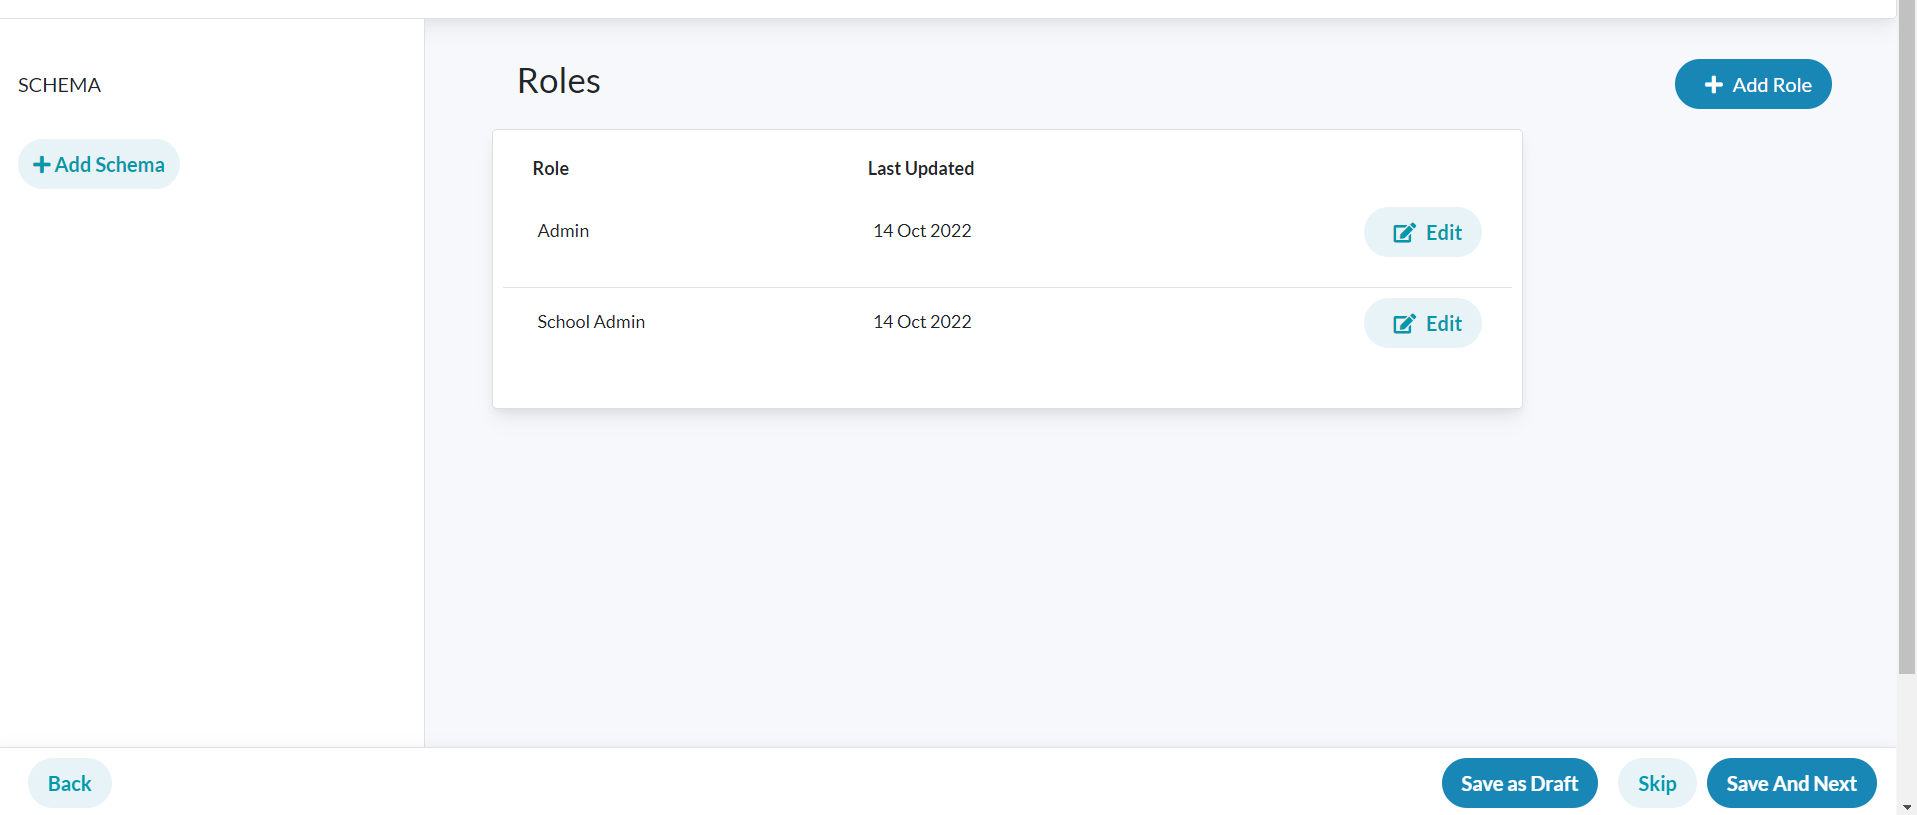Click the pencil icon on School Admin's Edit
This screenshot has height=815, width=1917.
click(1405, 323)
